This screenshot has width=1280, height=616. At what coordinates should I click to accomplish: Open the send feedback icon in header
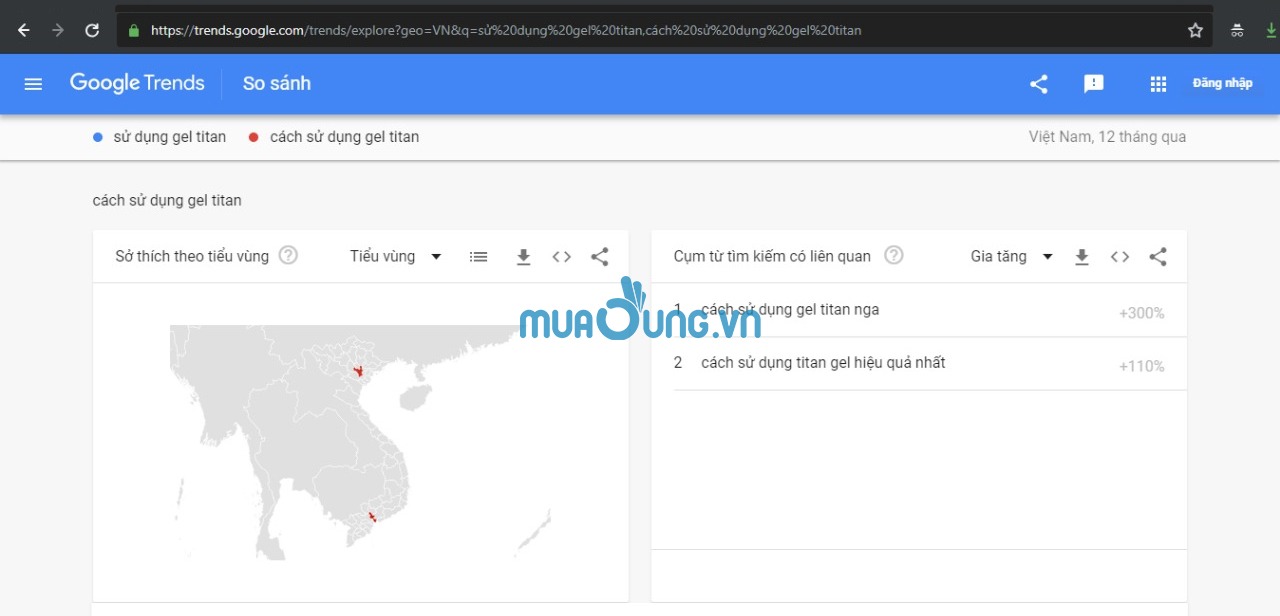pyautogui.click(x=1094, y=84)
